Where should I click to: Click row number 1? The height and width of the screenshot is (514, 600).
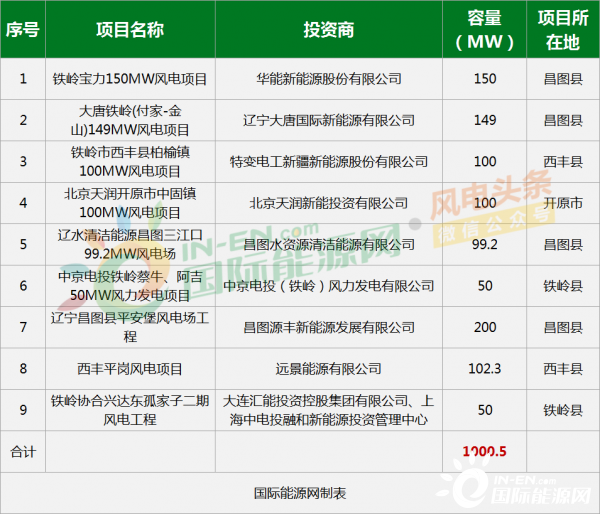pos(23,79)
